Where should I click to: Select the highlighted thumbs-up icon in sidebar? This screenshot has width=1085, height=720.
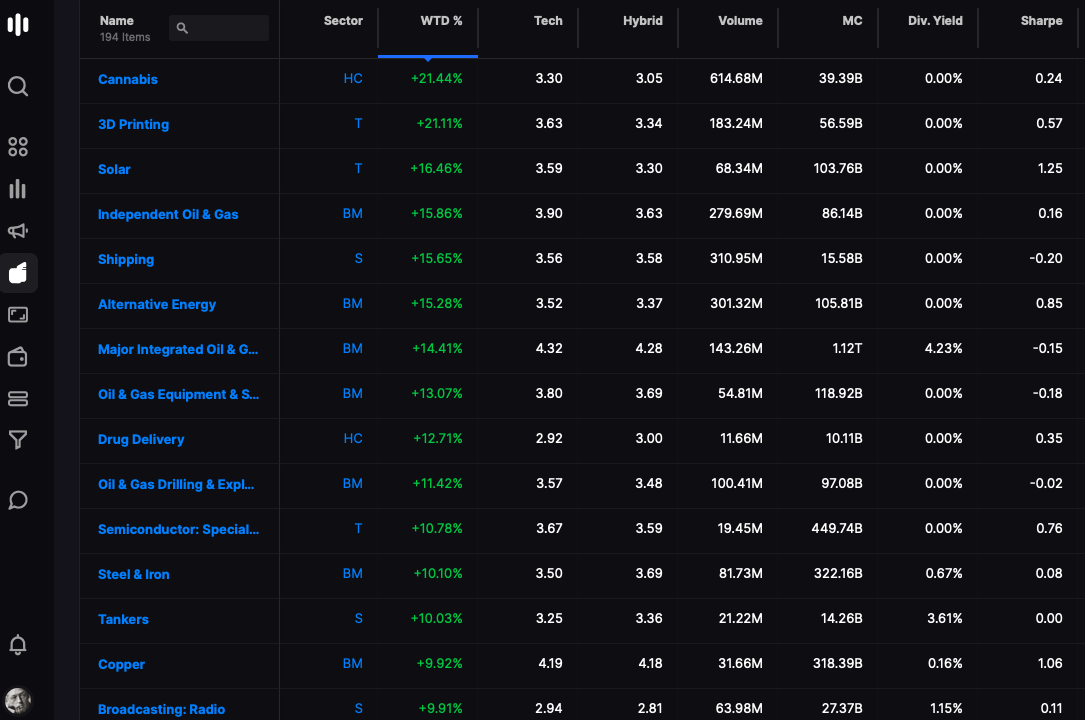[18, 273]
